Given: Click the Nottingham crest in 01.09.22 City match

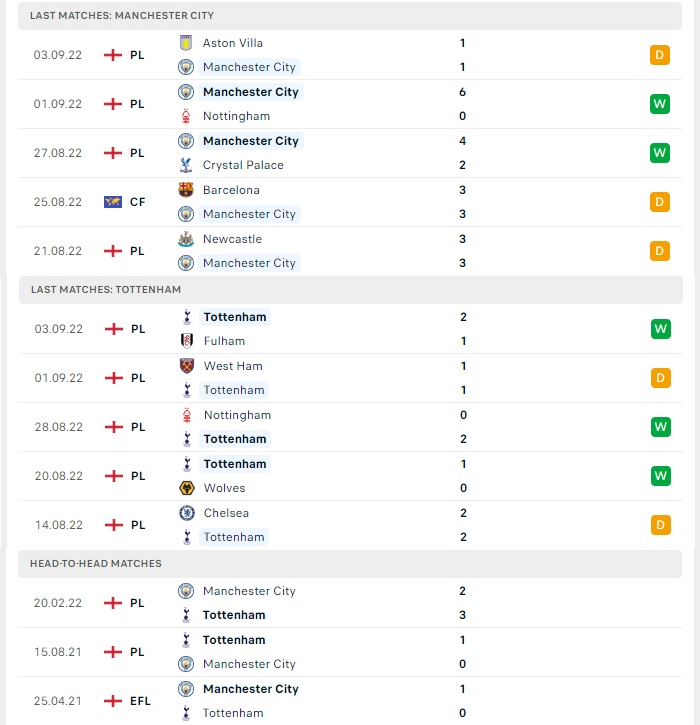Looking at the screenshot, I should (x=186, y=116).
